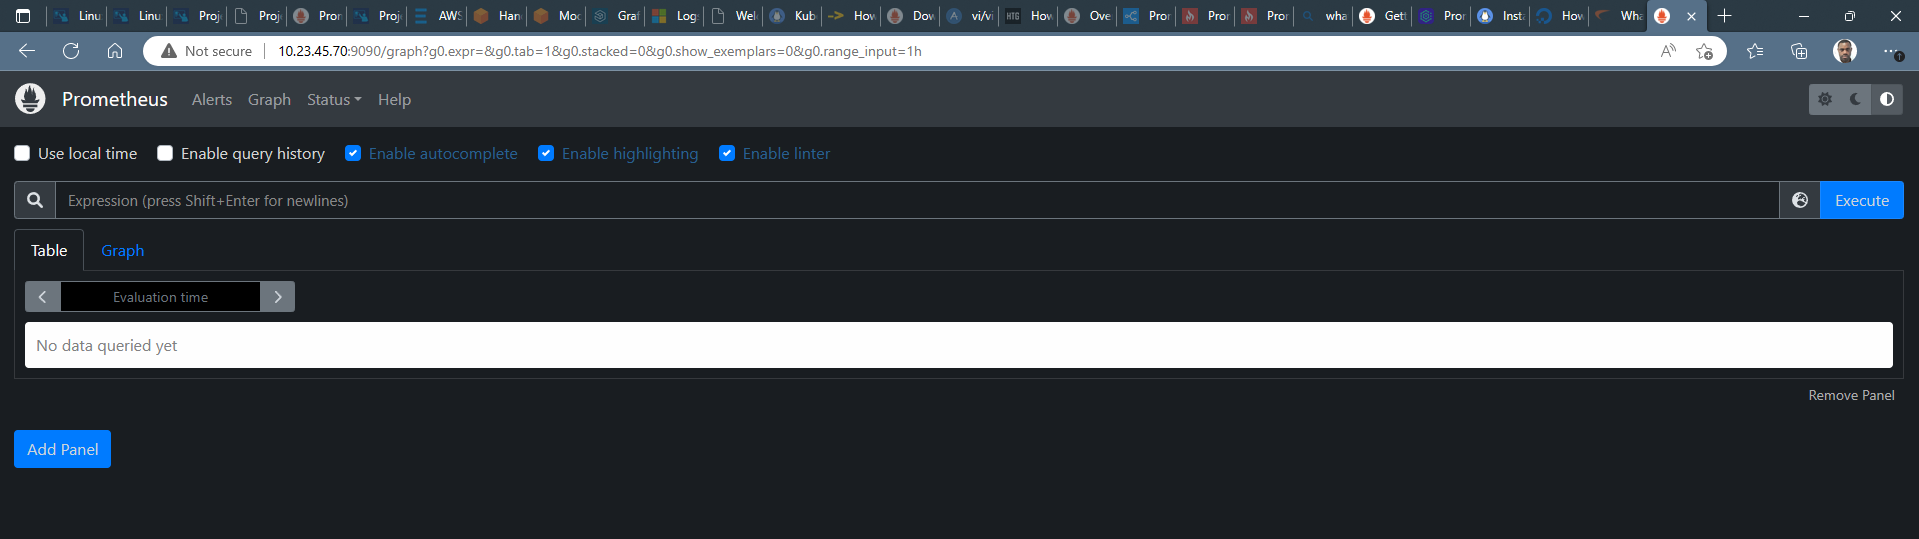The height and width of the screenshot is (539, 1919).
Task: Check Enable query history option
Action: pos(165,153)
